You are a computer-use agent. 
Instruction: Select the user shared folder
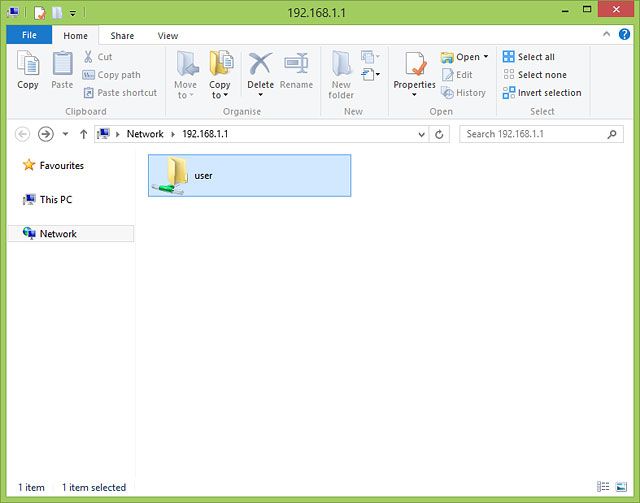(249, 176)
